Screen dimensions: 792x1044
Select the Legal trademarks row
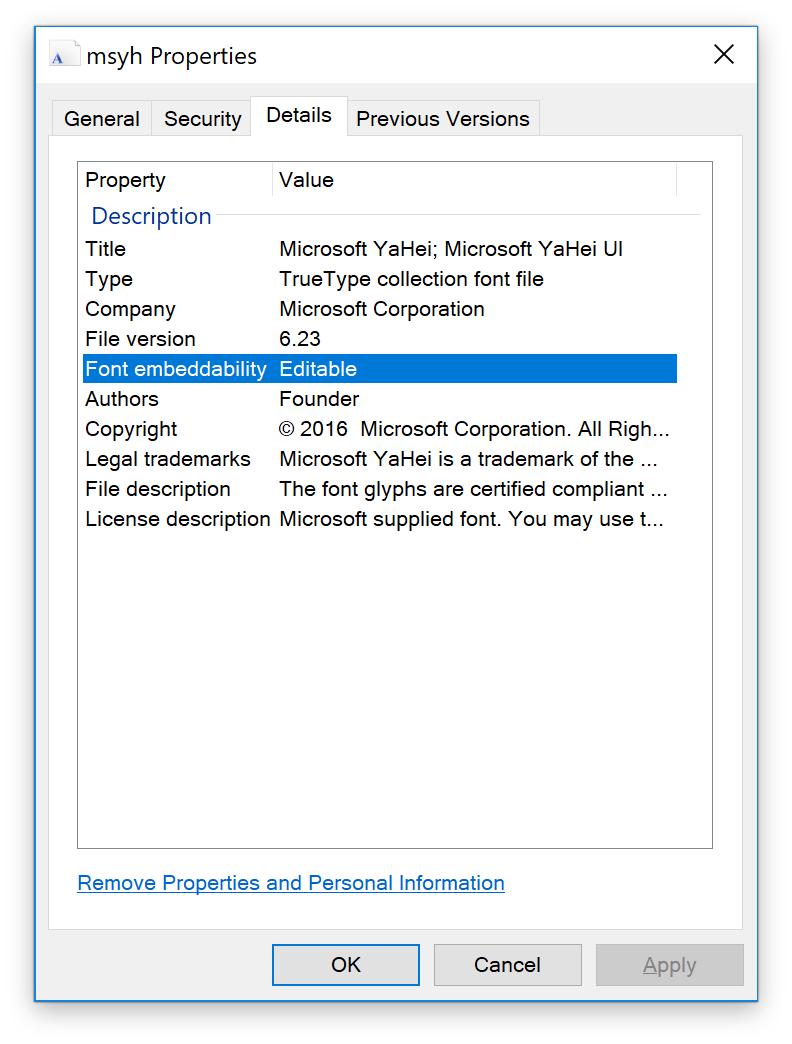click(379, 459)
